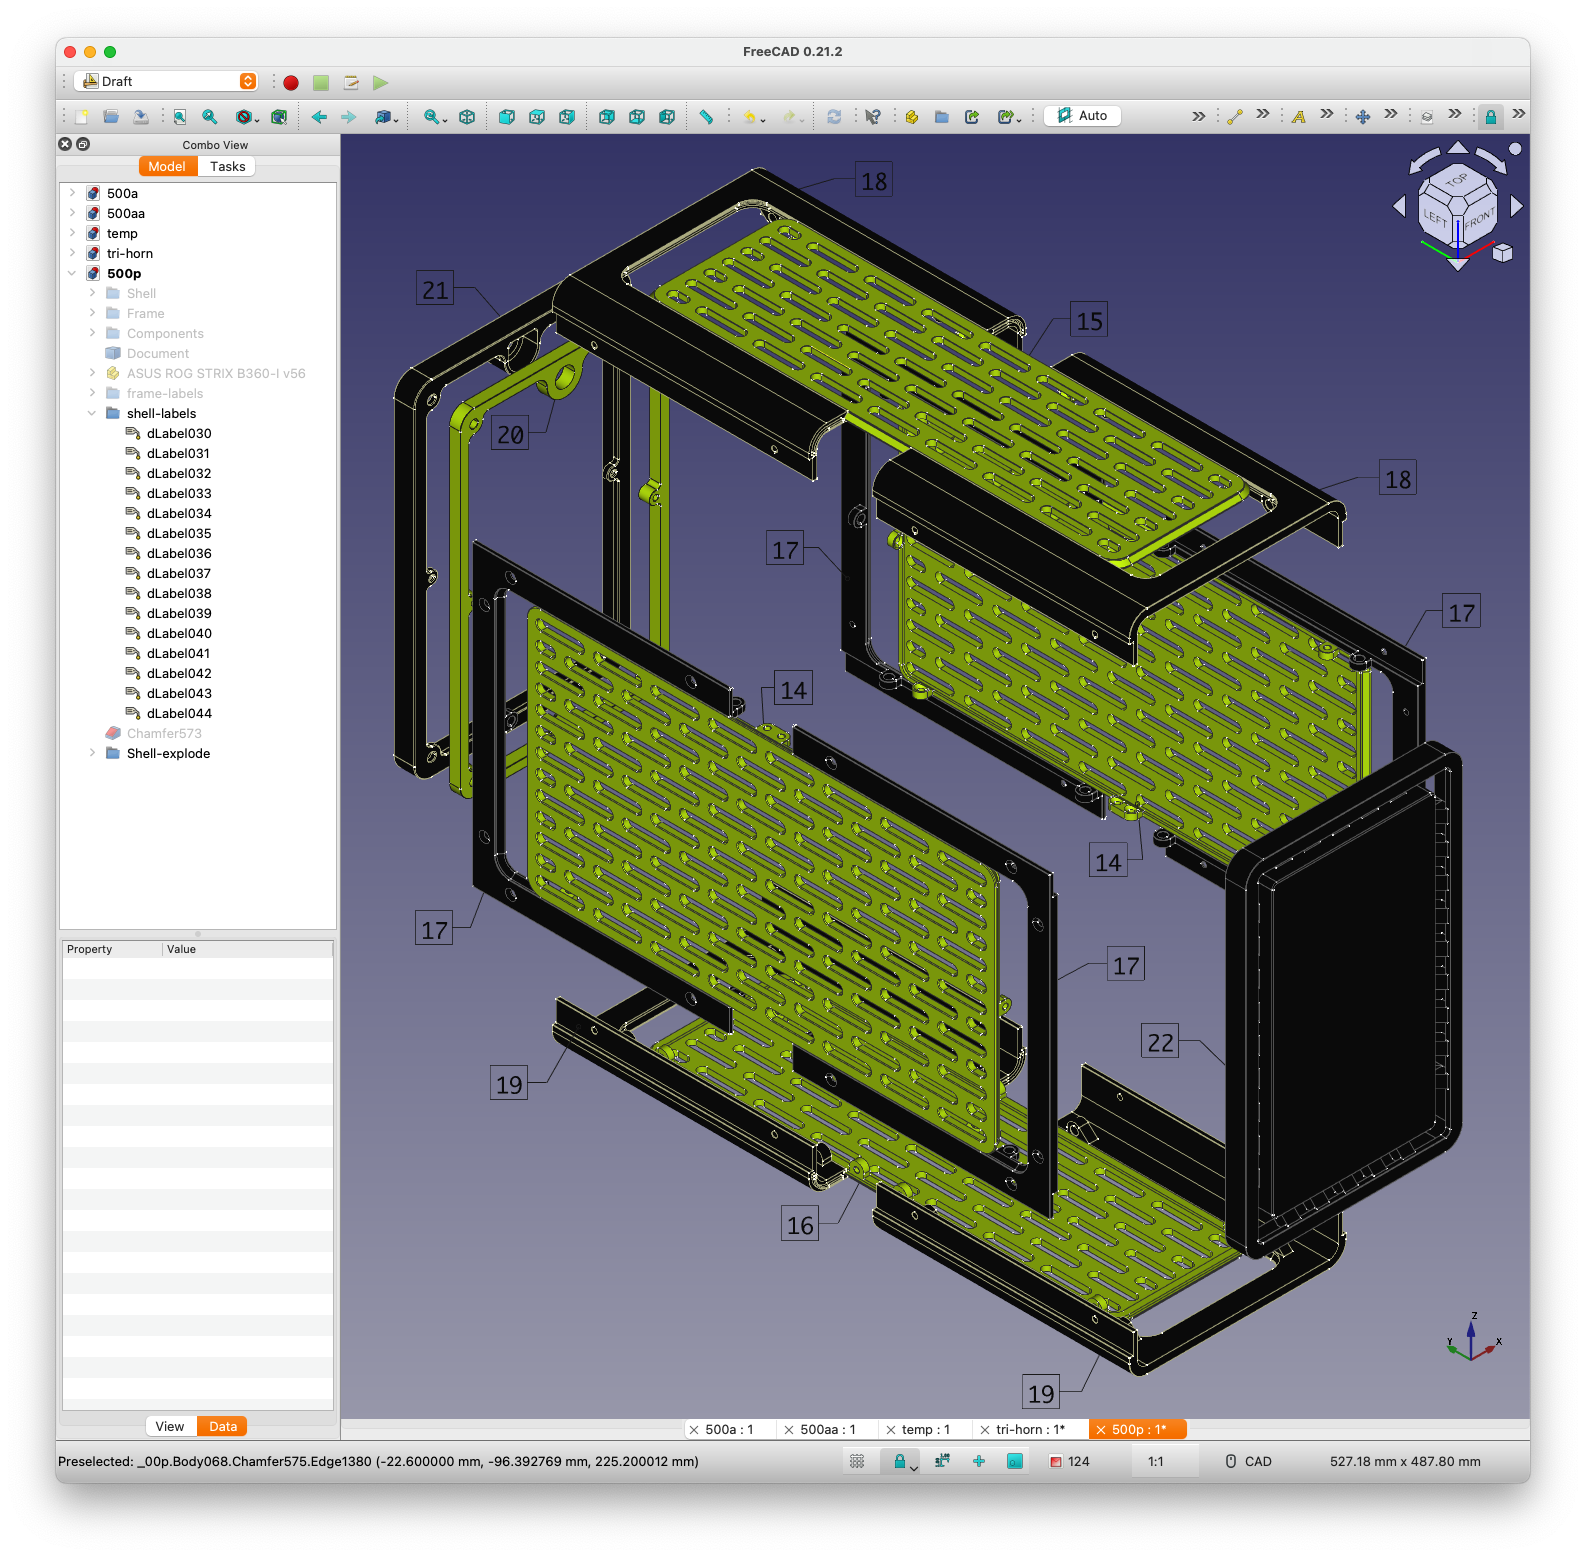
Task: Click the Draft line tool icon
Action: click(x=1235, y=117)
